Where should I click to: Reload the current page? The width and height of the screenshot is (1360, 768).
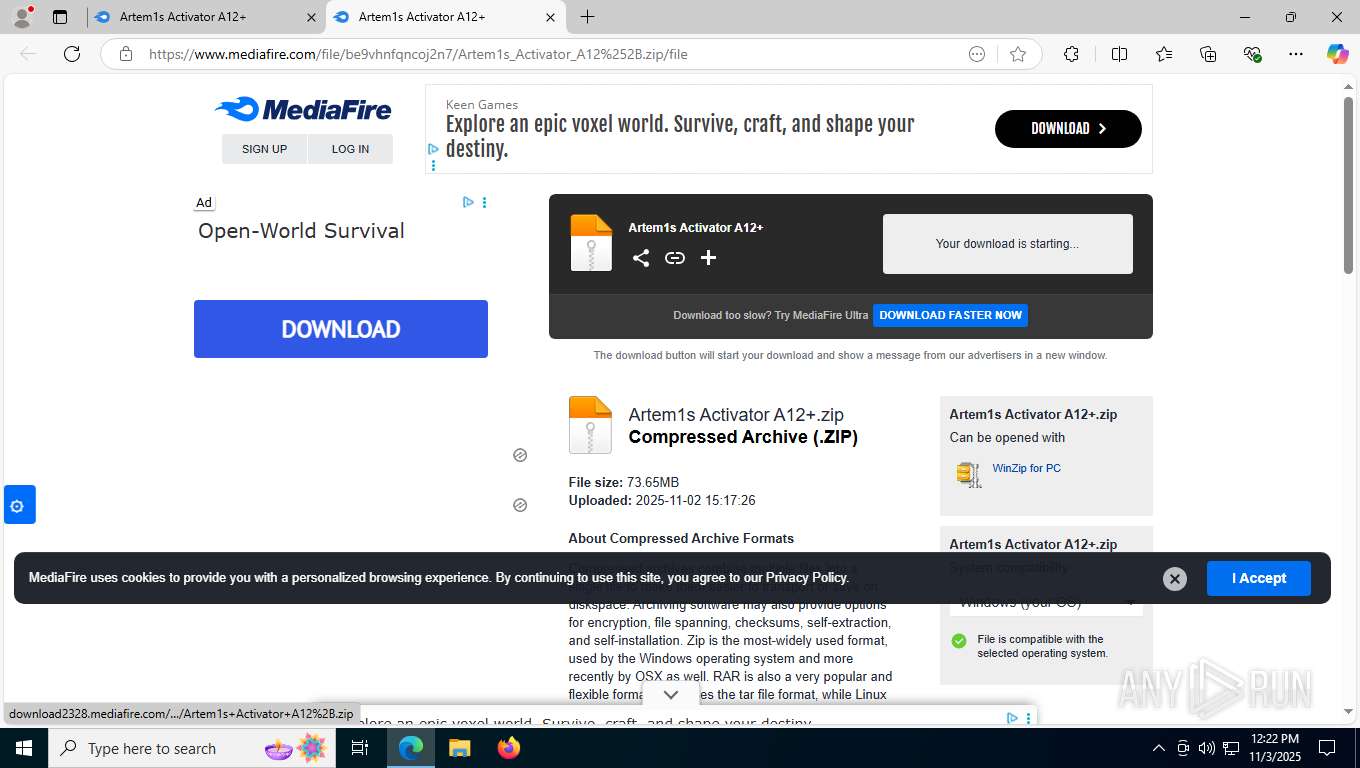click(72, 54)
